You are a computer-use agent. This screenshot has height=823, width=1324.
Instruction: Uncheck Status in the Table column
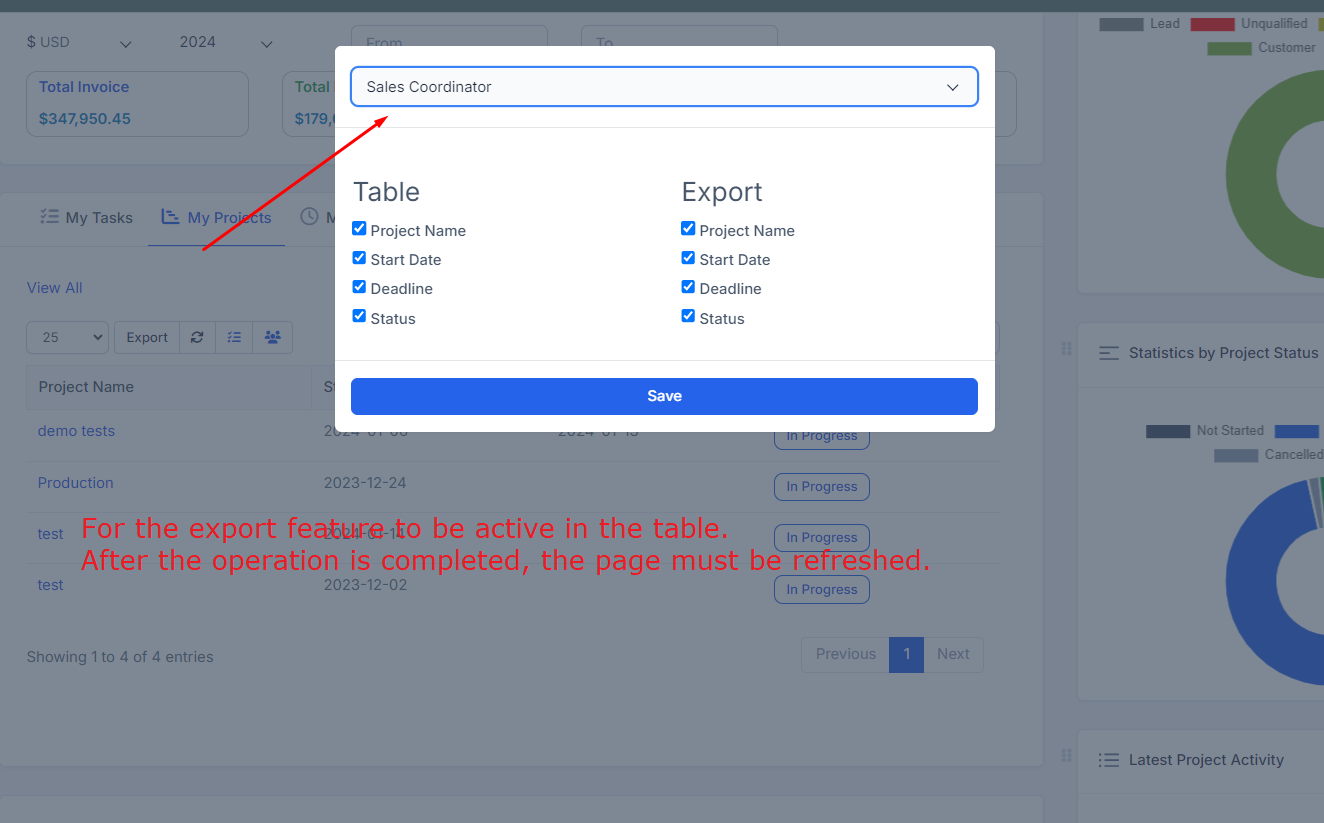coord(360,316)
